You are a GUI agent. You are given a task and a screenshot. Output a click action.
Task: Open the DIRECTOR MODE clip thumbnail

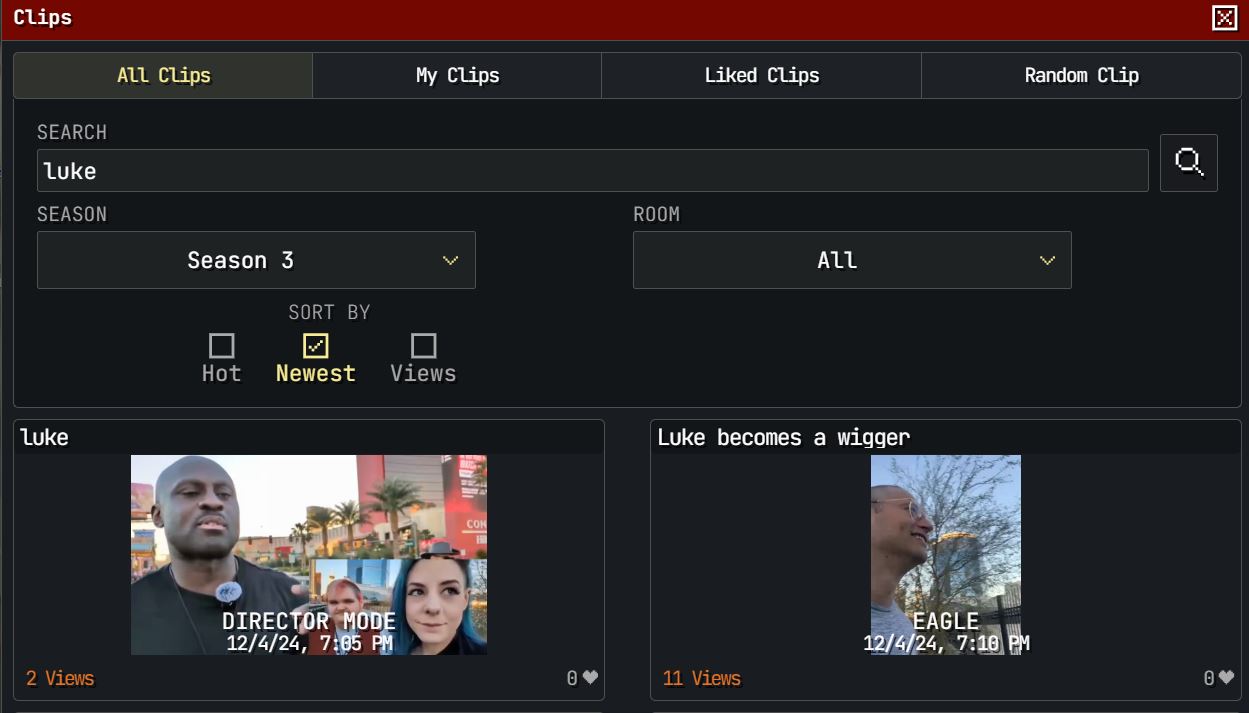coord(309,555)
